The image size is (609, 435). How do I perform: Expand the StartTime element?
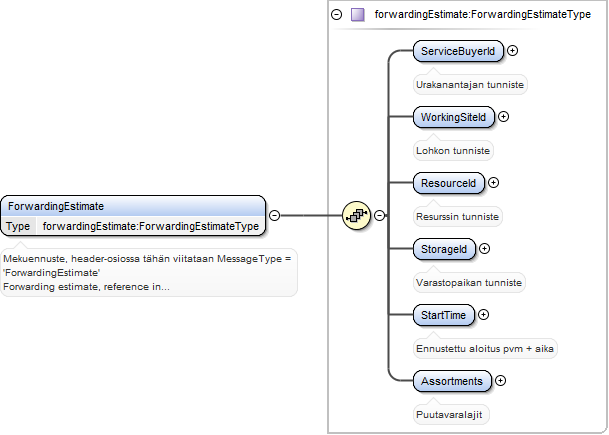click(x=483, y=315)
